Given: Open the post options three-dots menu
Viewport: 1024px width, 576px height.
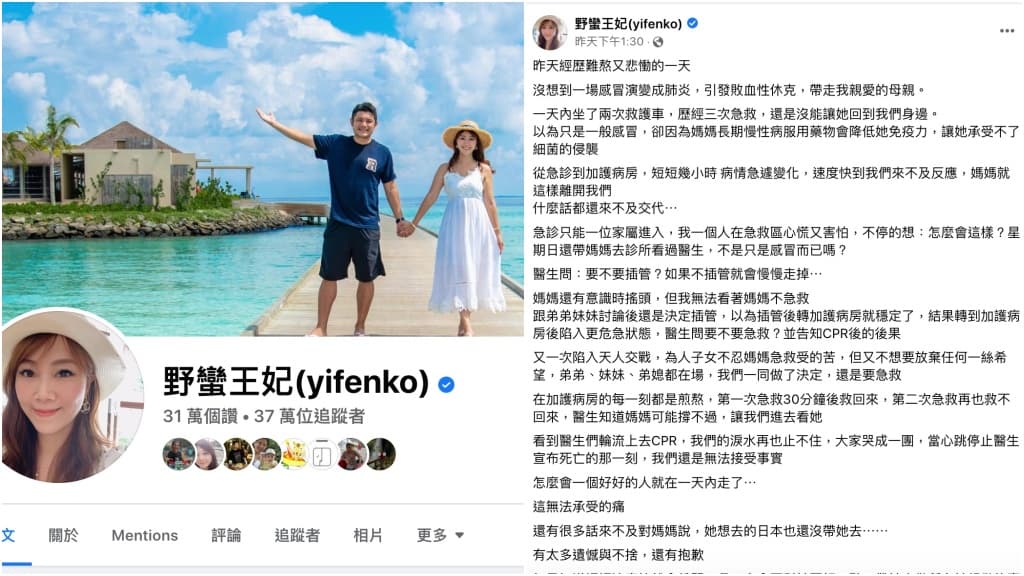Looking at the screenshot, I should (x=1006, y=31).
